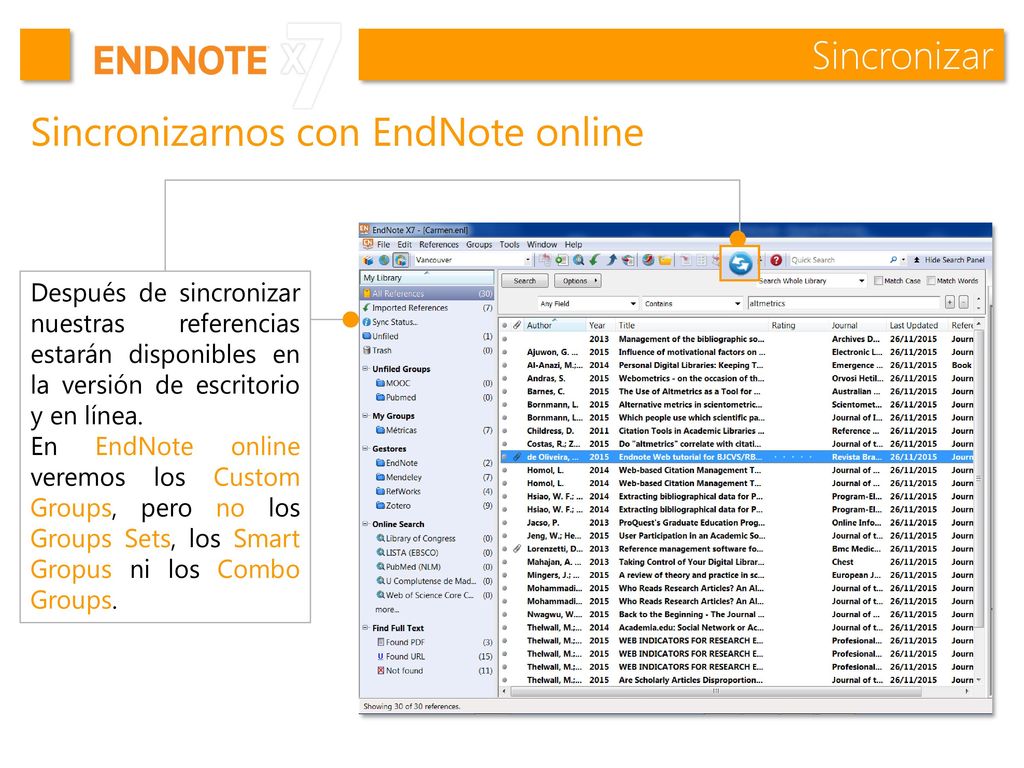Image resolution: width=1024 pixels, height=768 pixels.
Task: Click the paperclip attachment column header icon
Action: click(x=517, y=325)
